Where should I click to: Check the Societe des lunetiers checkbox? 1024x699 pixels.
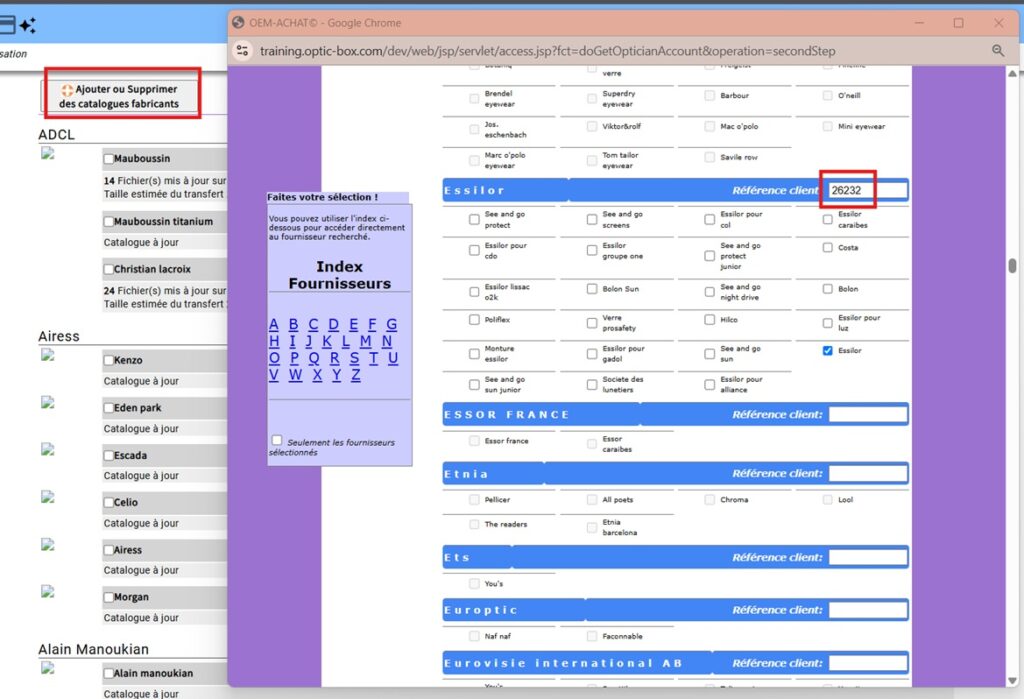pos(592,385)
